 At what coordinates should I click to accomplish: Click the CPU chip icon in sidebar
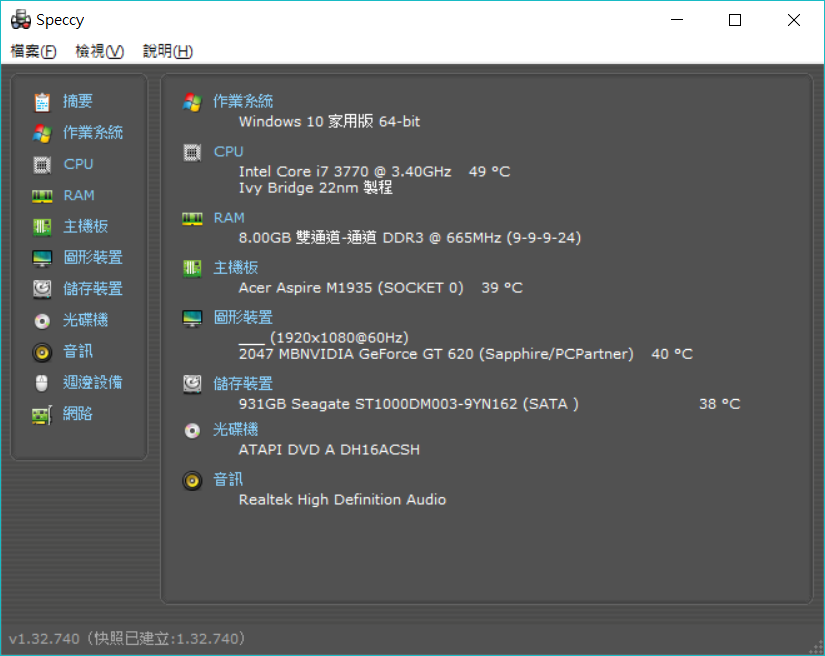click(42, 165)
